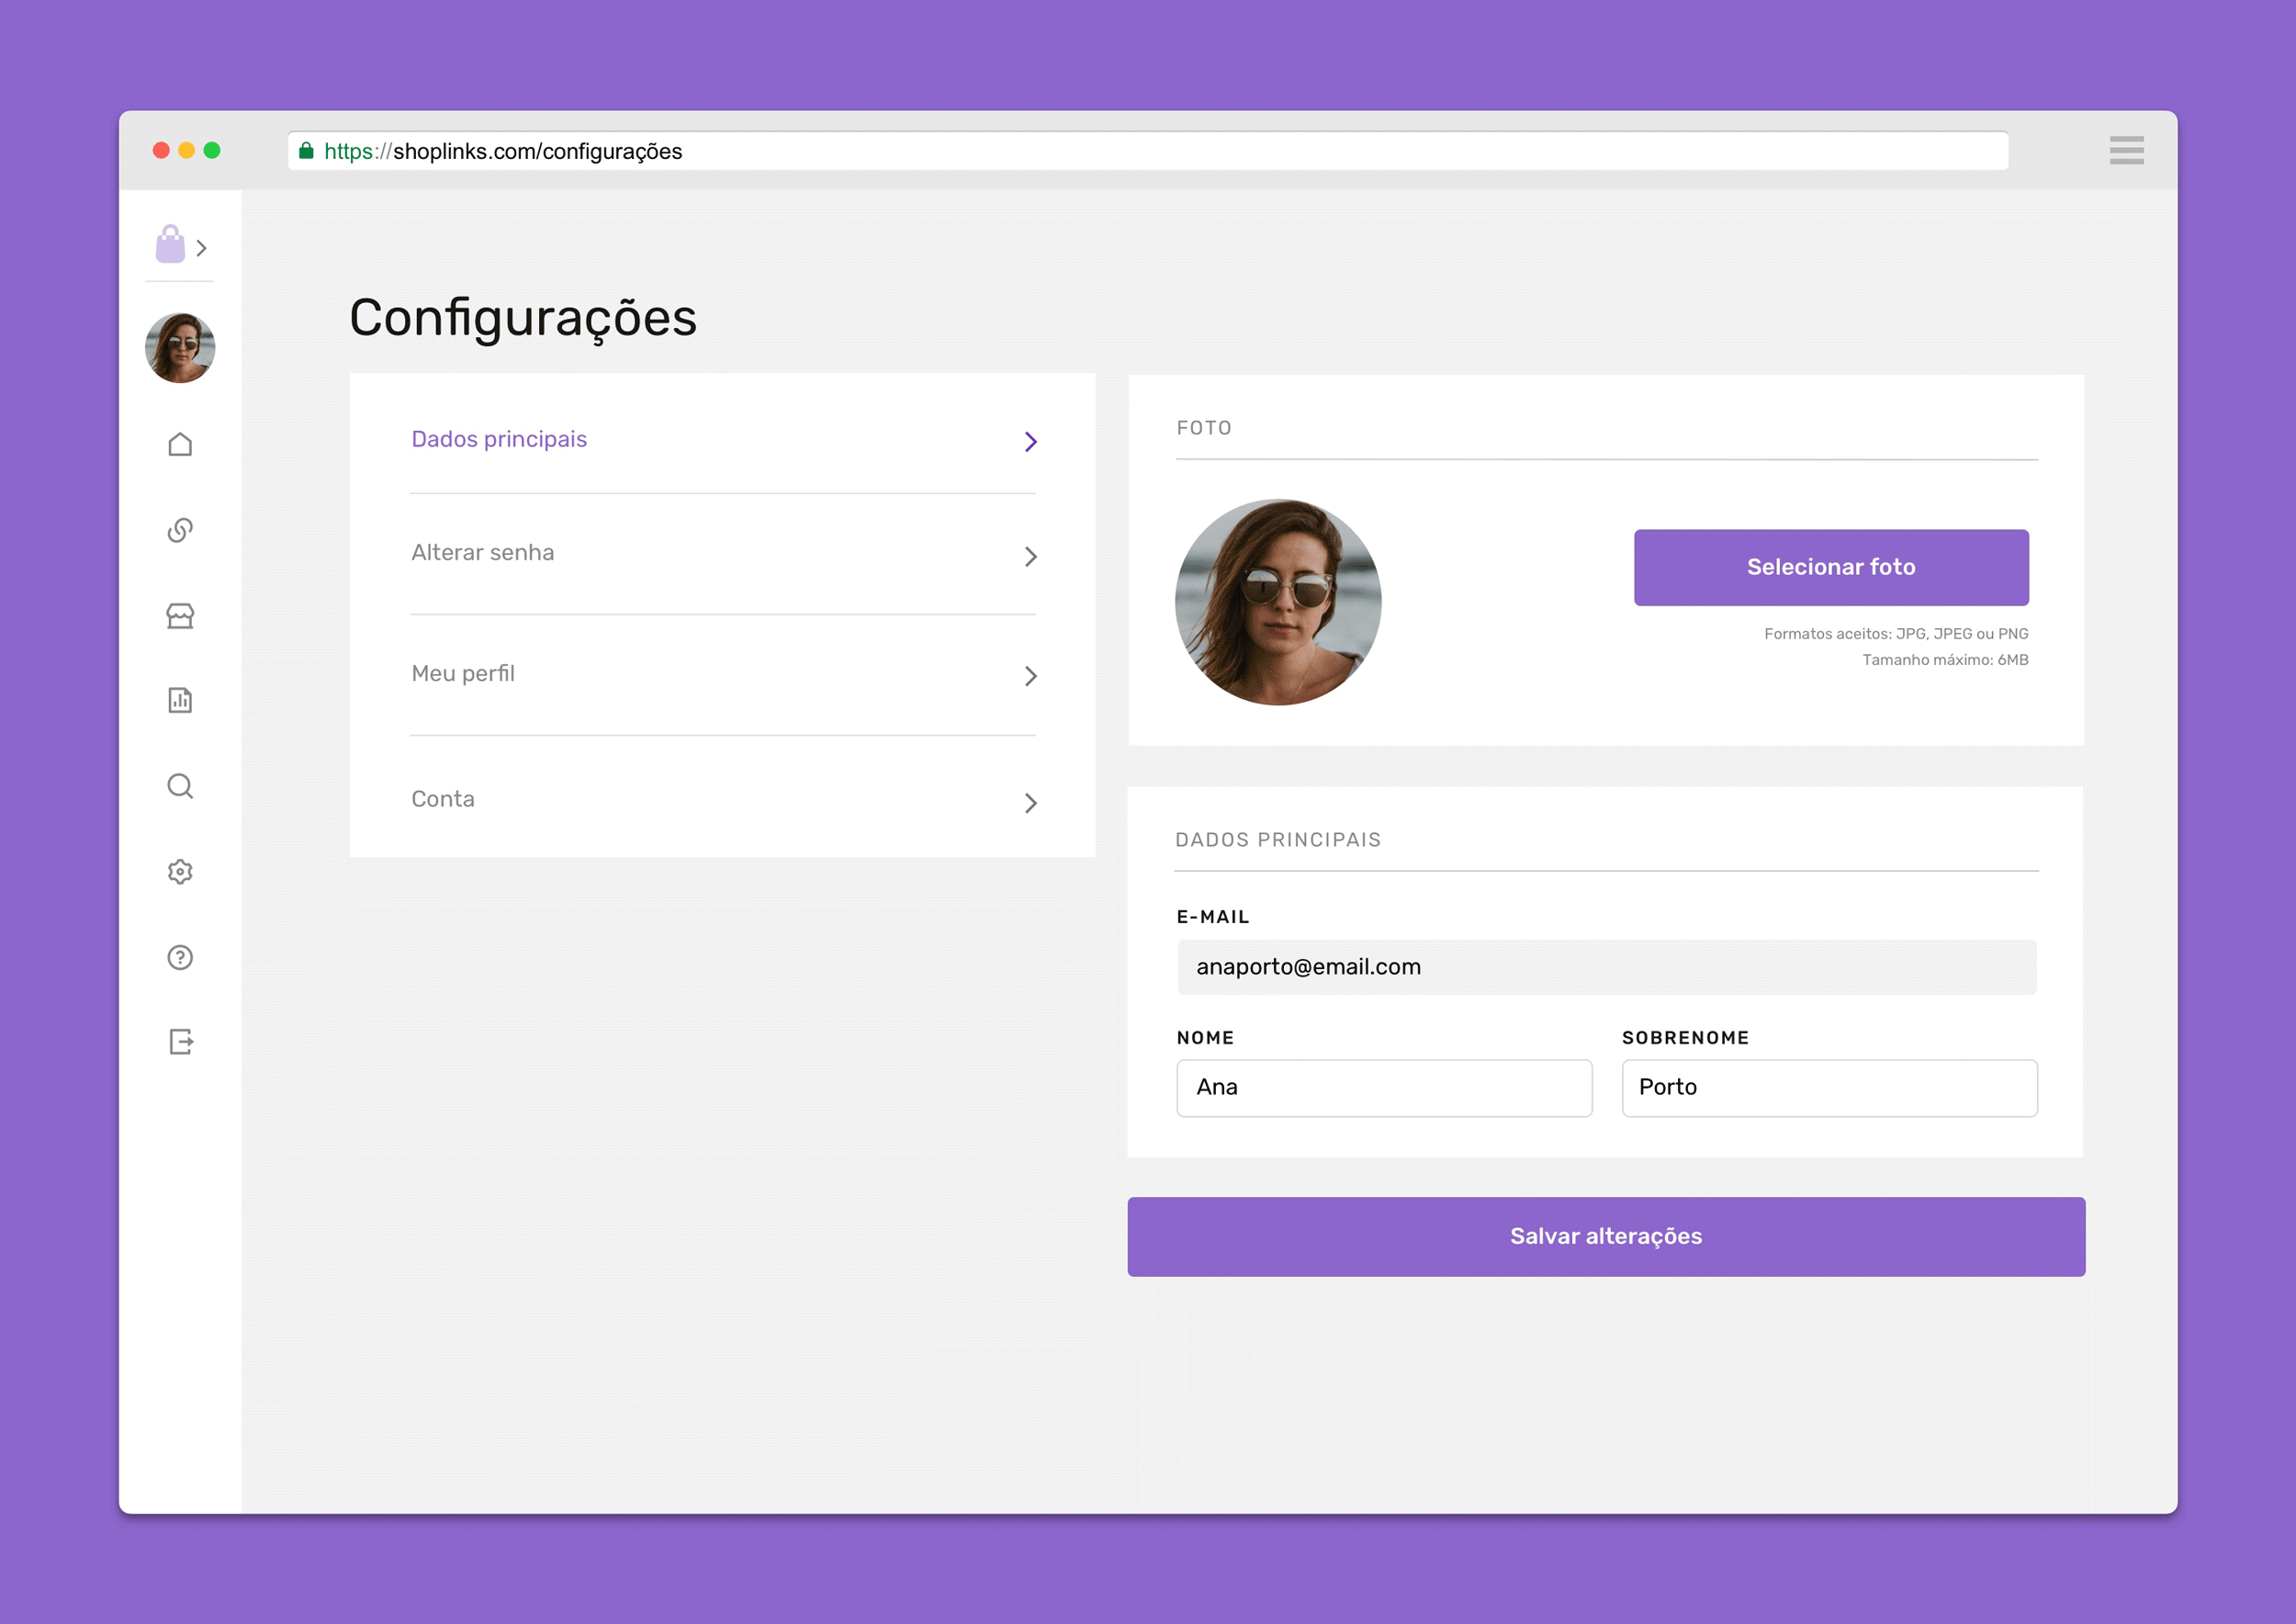Click the browser hamburger menu icon

(2126, 150)
